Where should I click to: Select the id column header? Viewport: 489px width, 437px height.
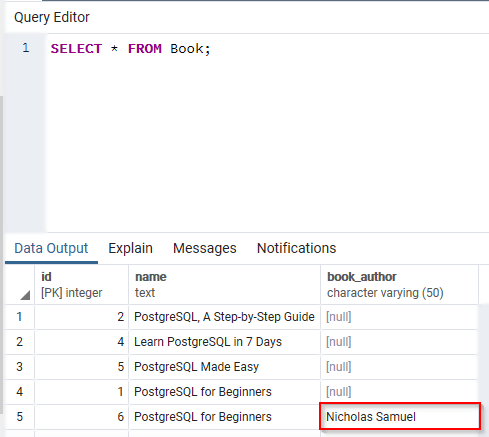(x=82, y=285)
